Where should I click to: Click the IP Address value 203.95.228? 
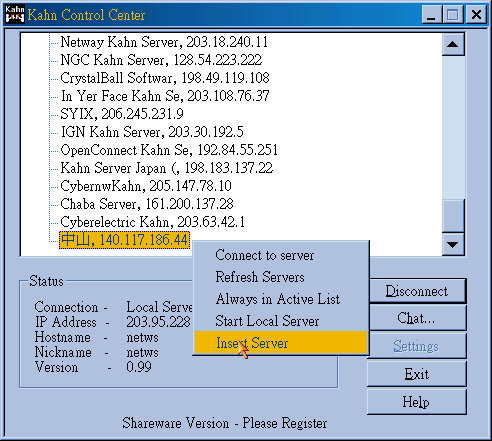click(x=159, y=322)
